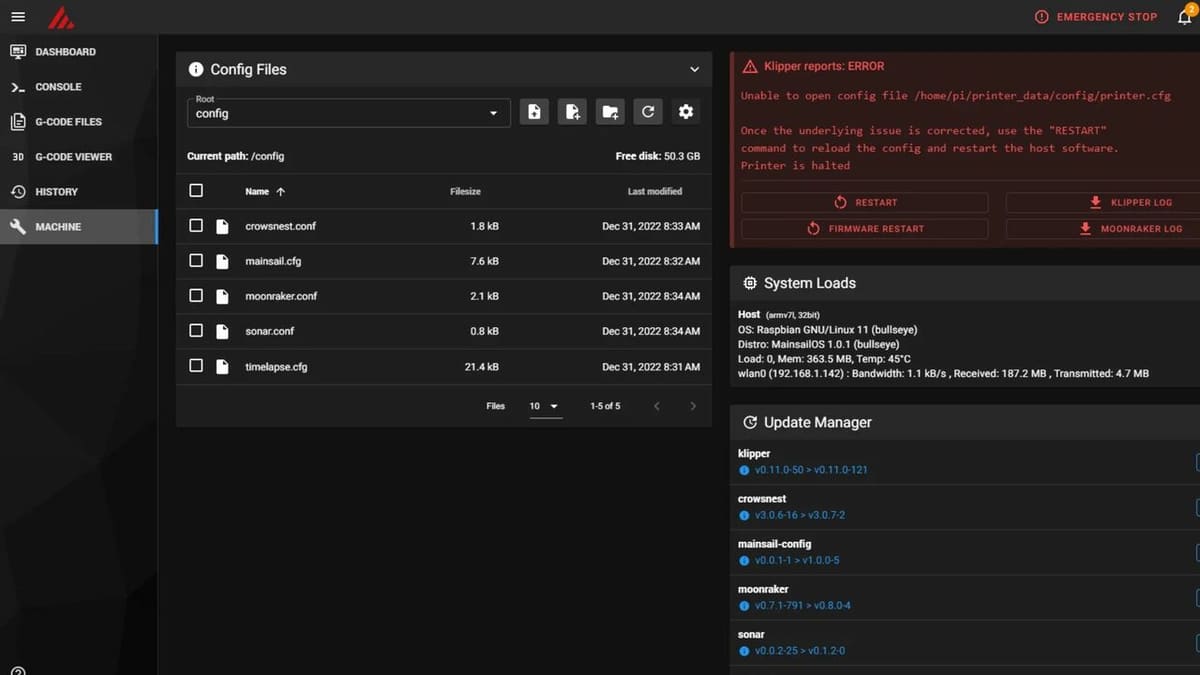Screen dimensions: 1200x675
Task: Toggle the select-all files checkbox
Action: (x=196, y=191)
